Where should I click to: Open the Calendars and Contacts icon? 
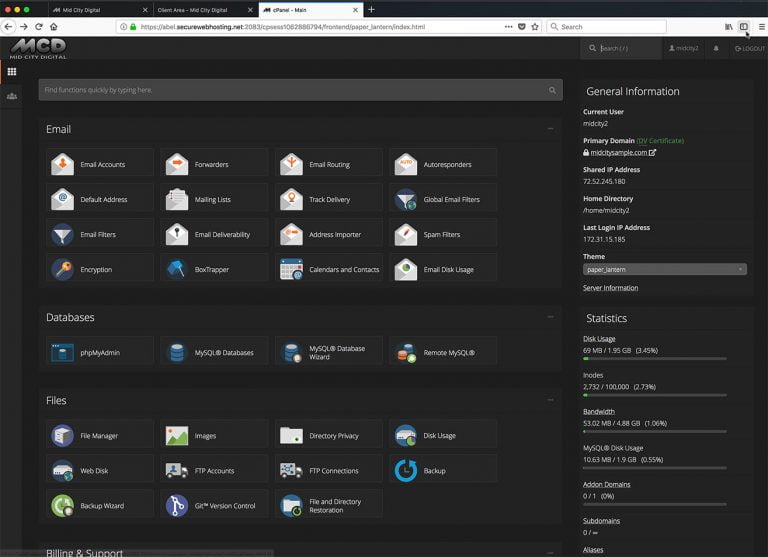point(291,269)
